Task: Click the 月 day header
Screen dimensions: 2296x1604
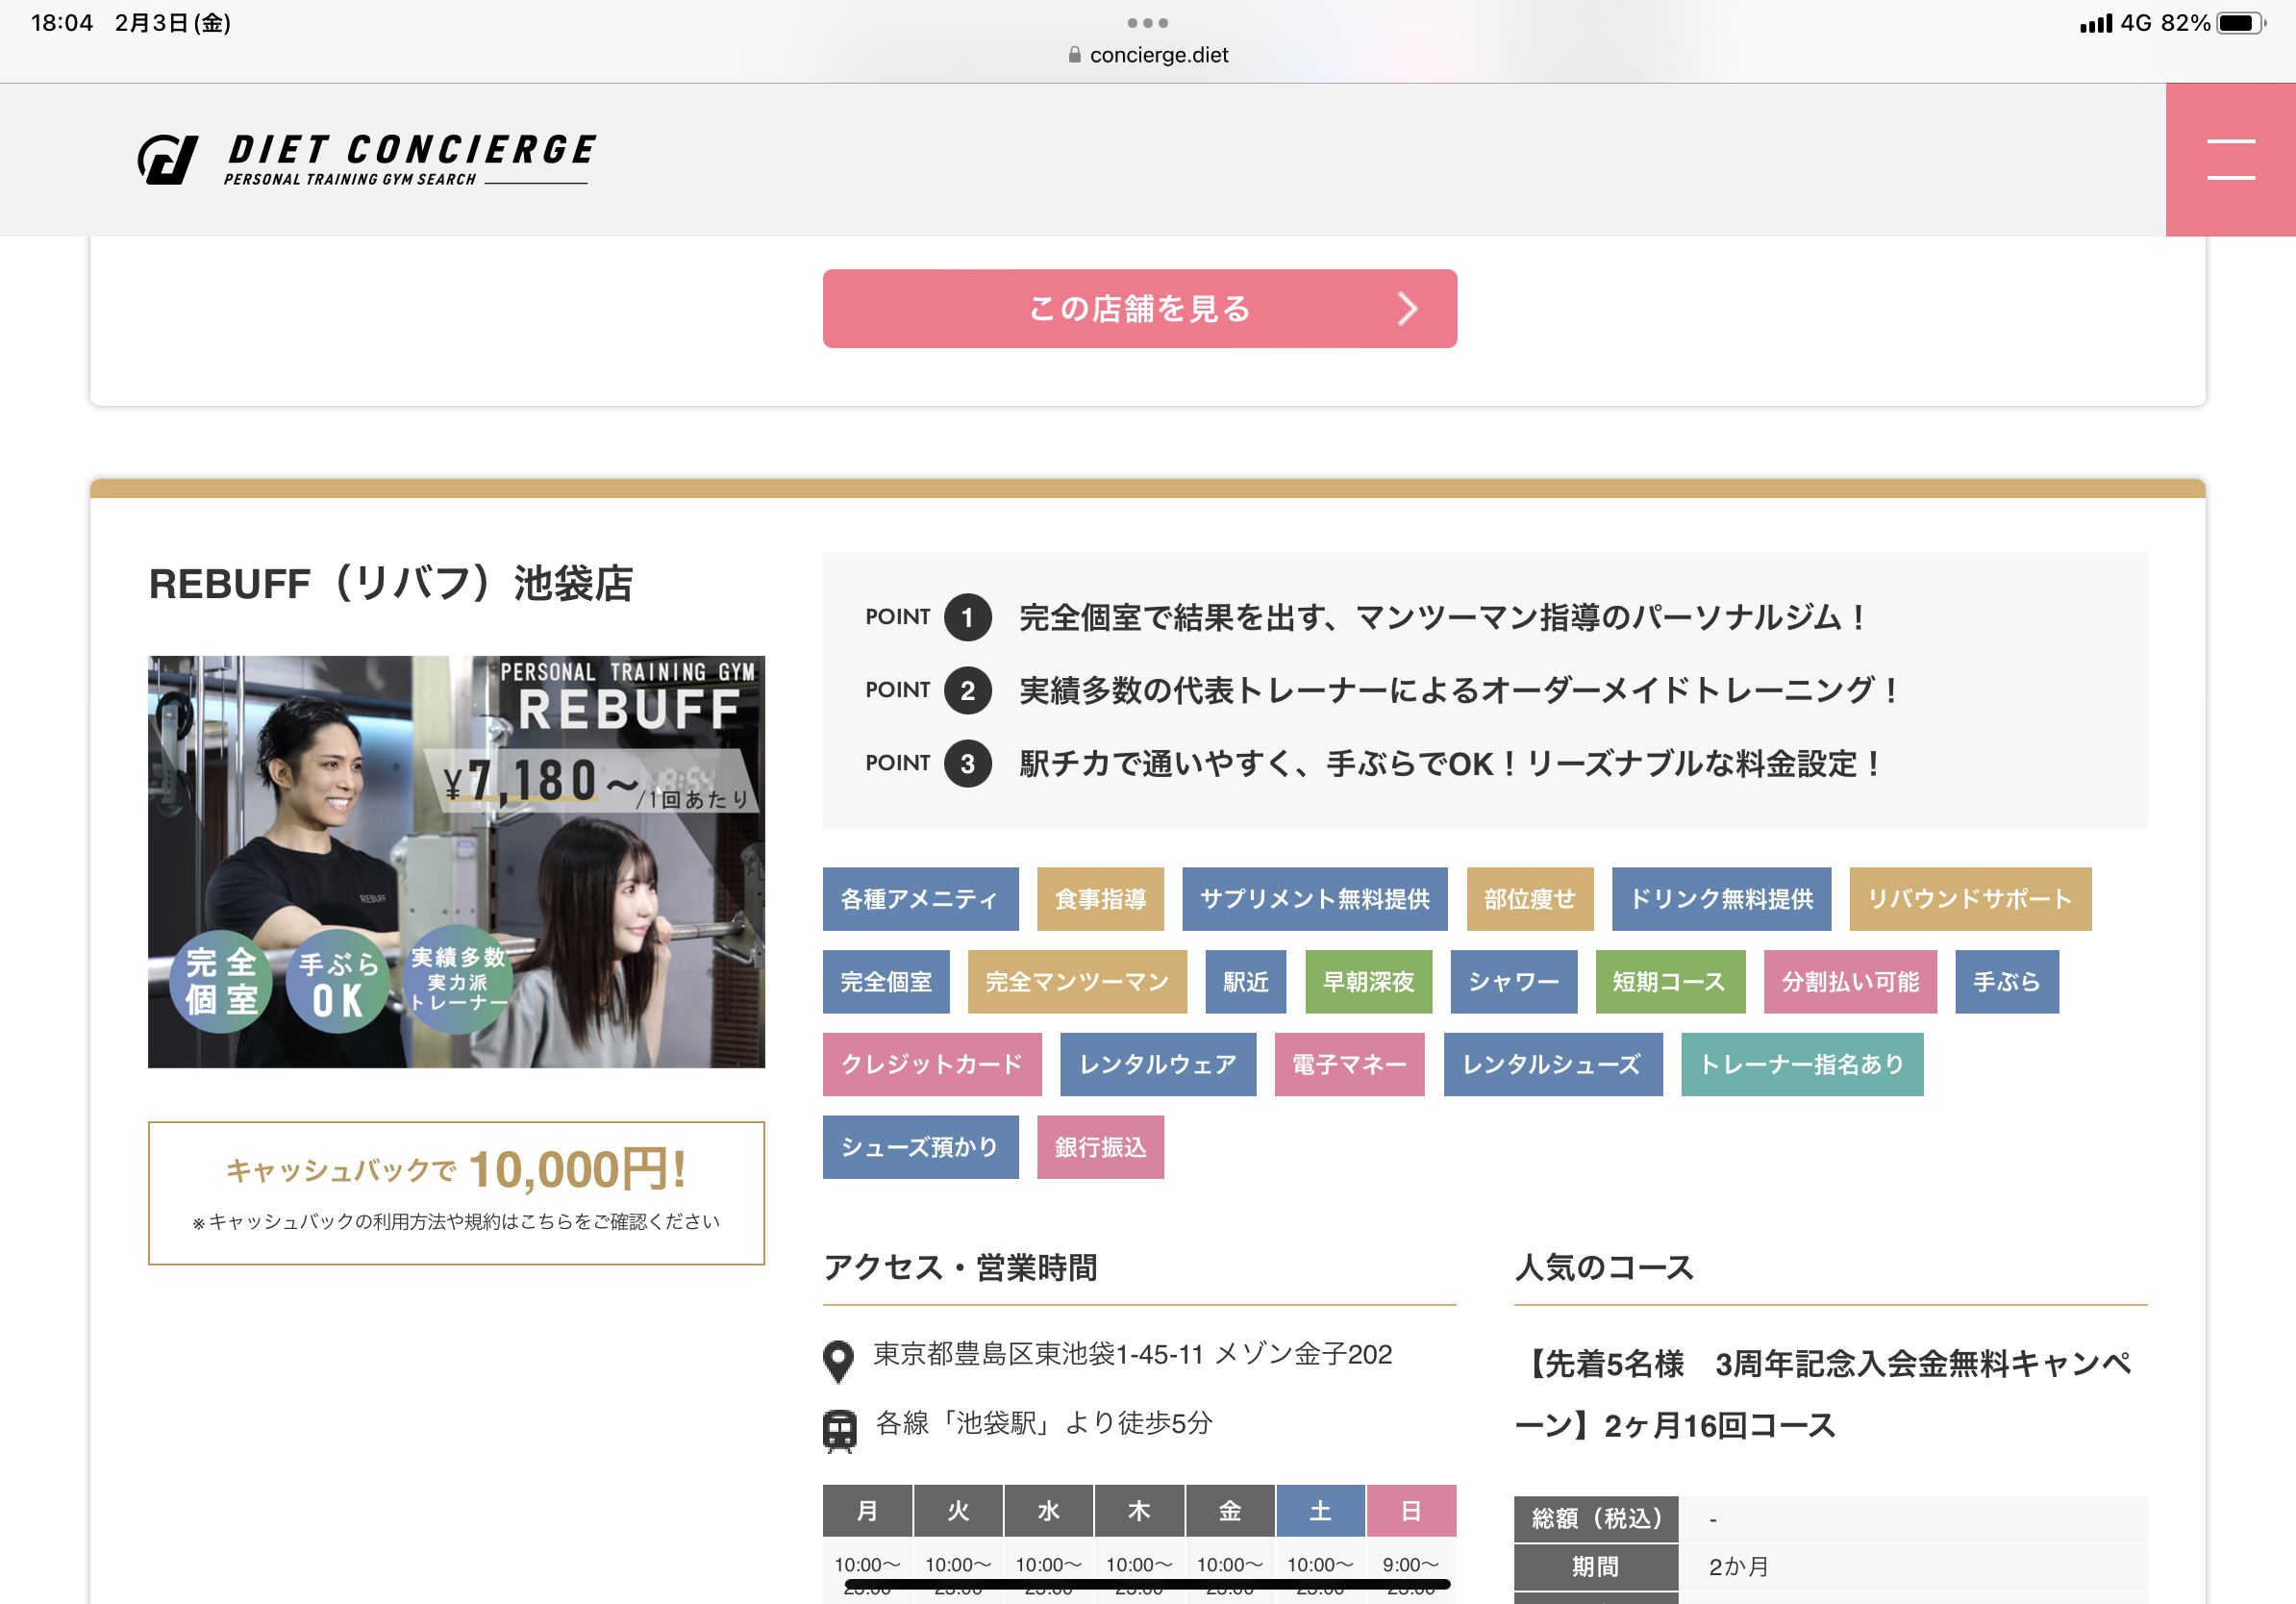Action: coord(867,1511)
